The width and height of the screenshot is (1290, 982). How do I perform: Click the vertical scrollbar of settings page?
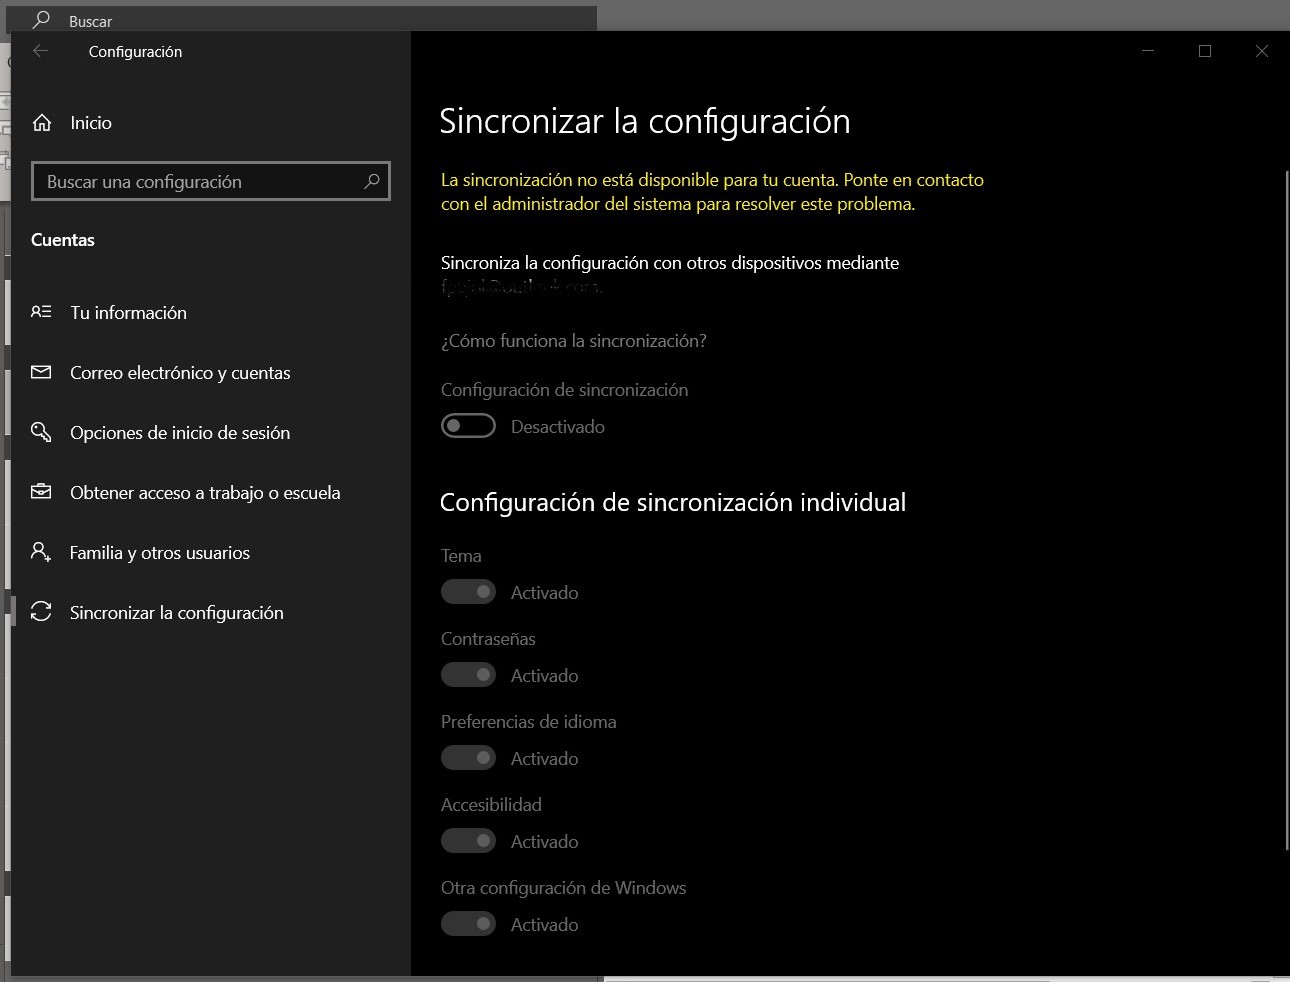click(x=1286, y=510)
